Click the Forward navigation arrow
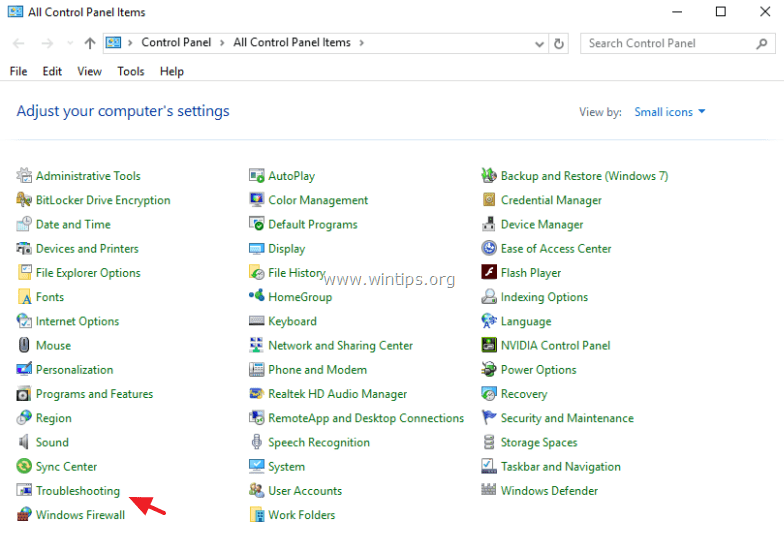 [x=47, y=44]
